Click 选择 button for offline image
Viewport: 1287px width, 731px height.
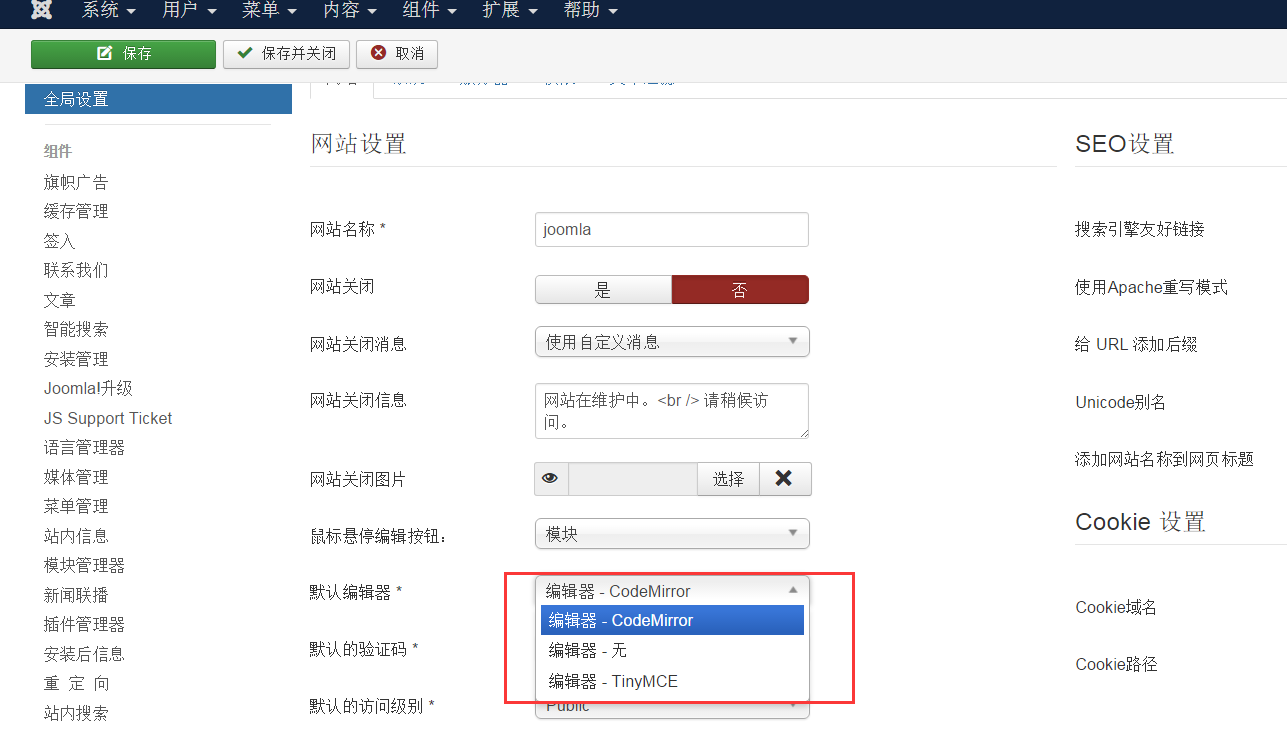tap(728, 479)
